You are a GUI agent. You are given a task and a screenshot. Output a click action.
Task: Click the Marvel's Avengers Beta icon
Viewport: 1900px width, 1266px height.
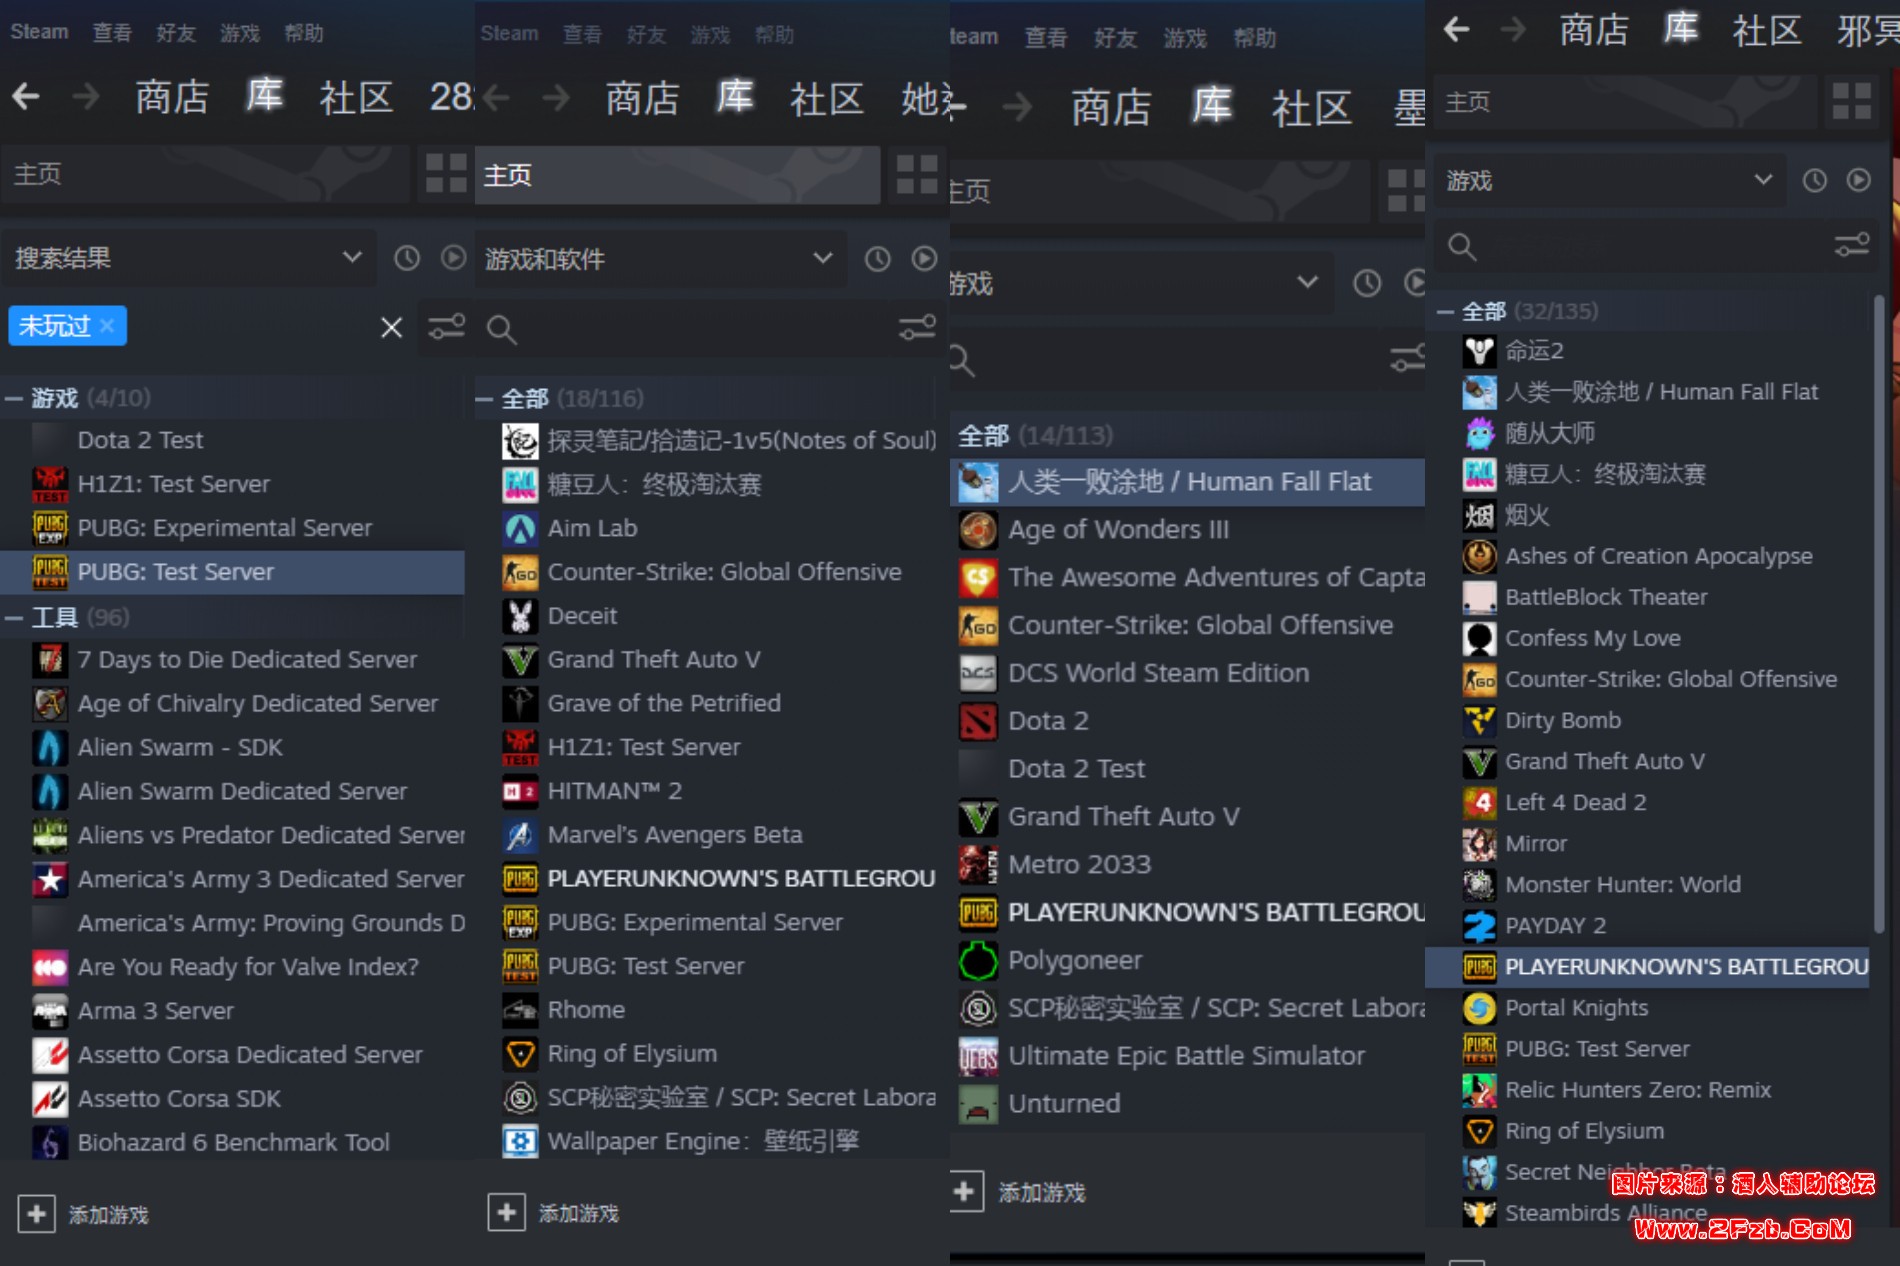tap(520, 835)
